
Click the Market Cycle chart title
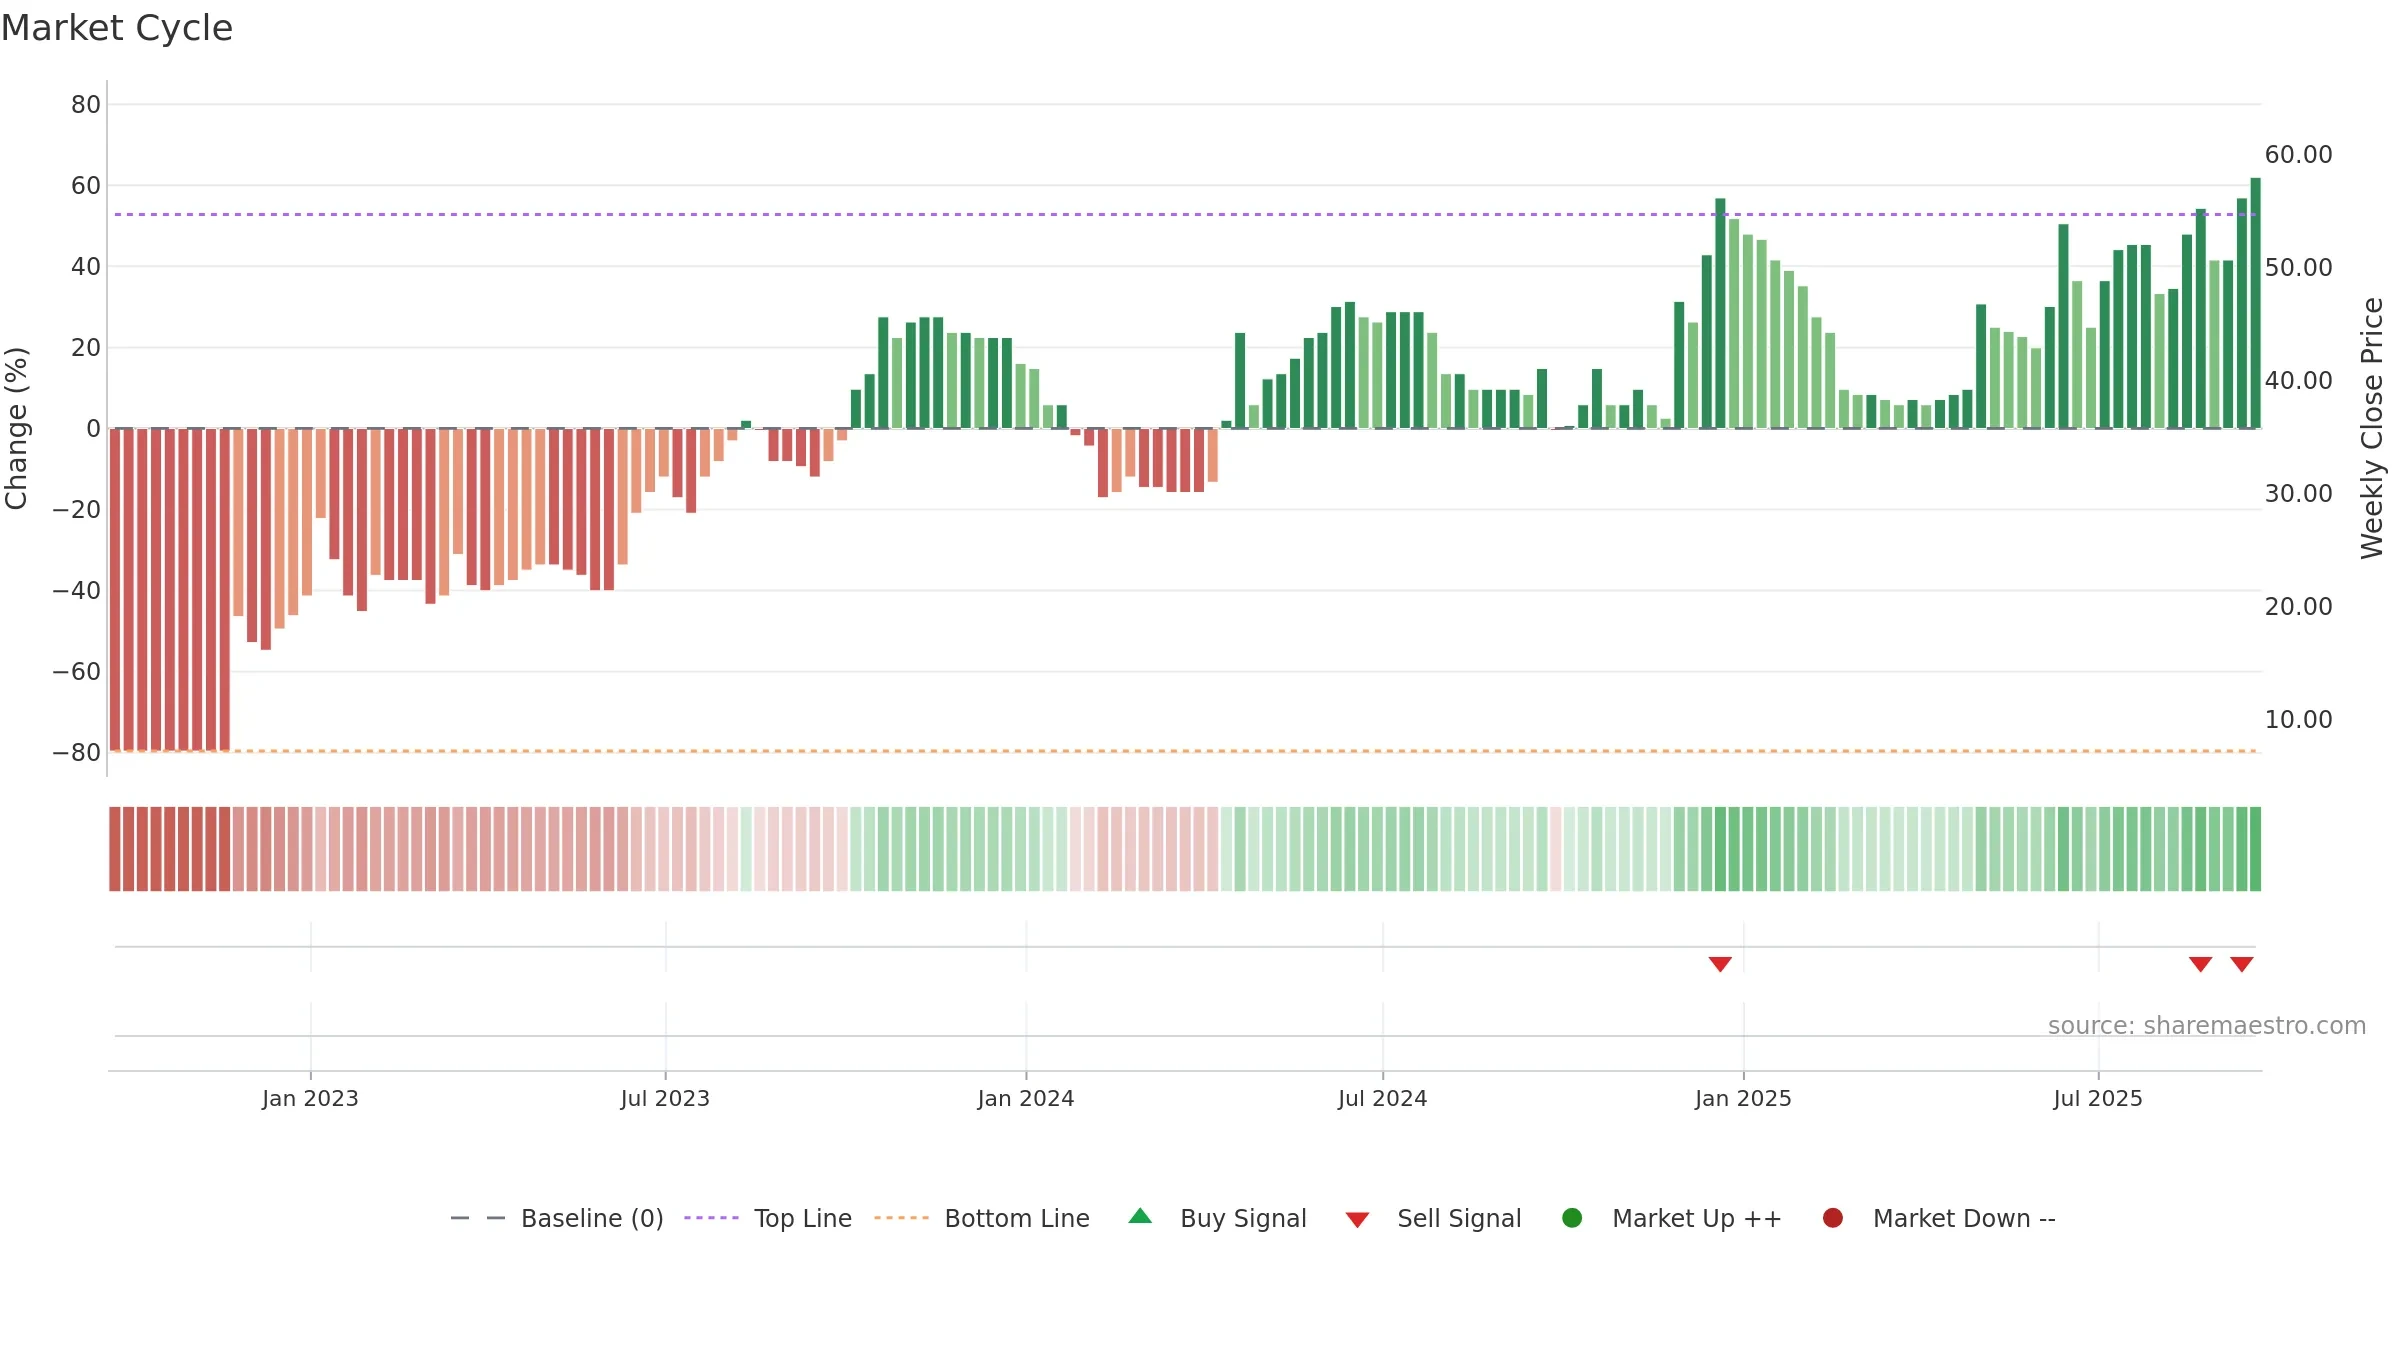(117, 28)
